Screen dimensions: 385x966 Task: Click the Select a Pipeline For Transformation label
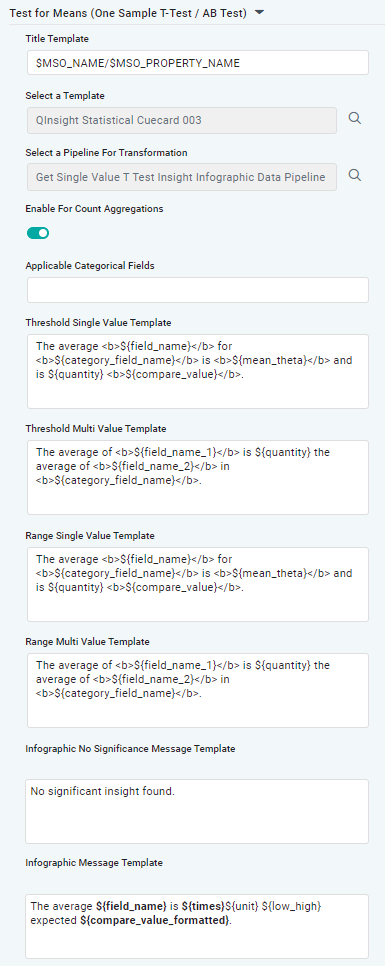107,152
